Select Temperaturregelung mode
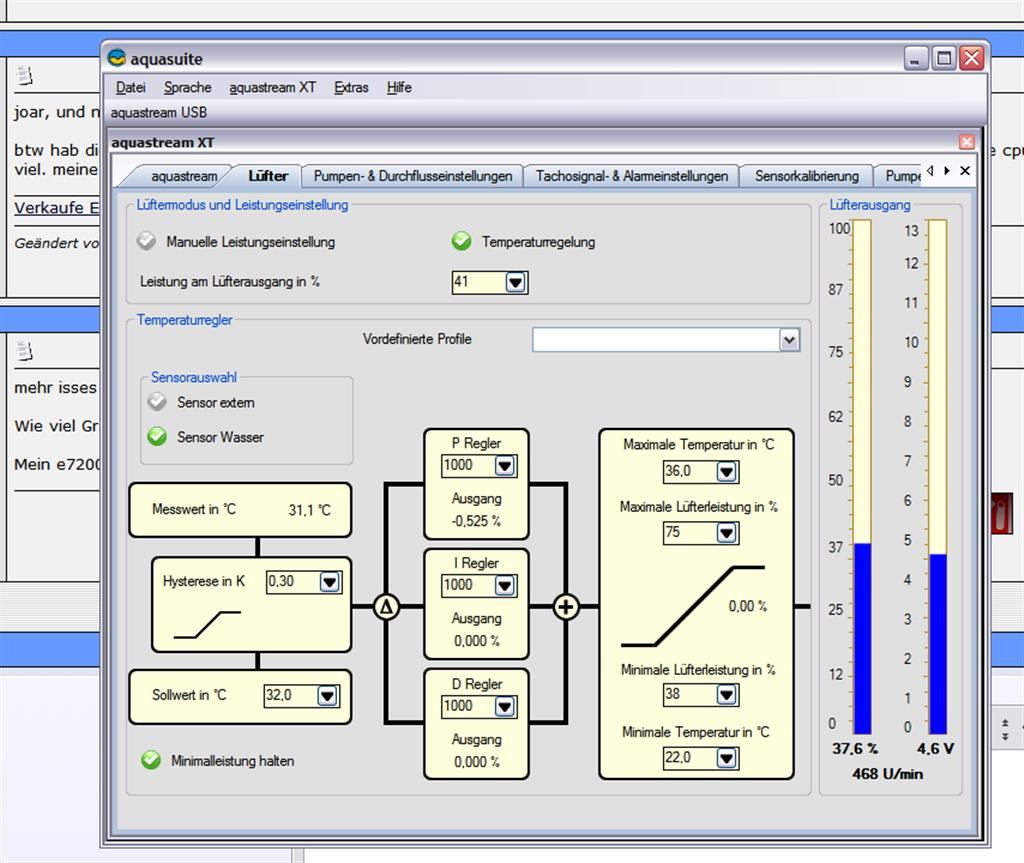1024x863 pixels. tap(461, 241)
